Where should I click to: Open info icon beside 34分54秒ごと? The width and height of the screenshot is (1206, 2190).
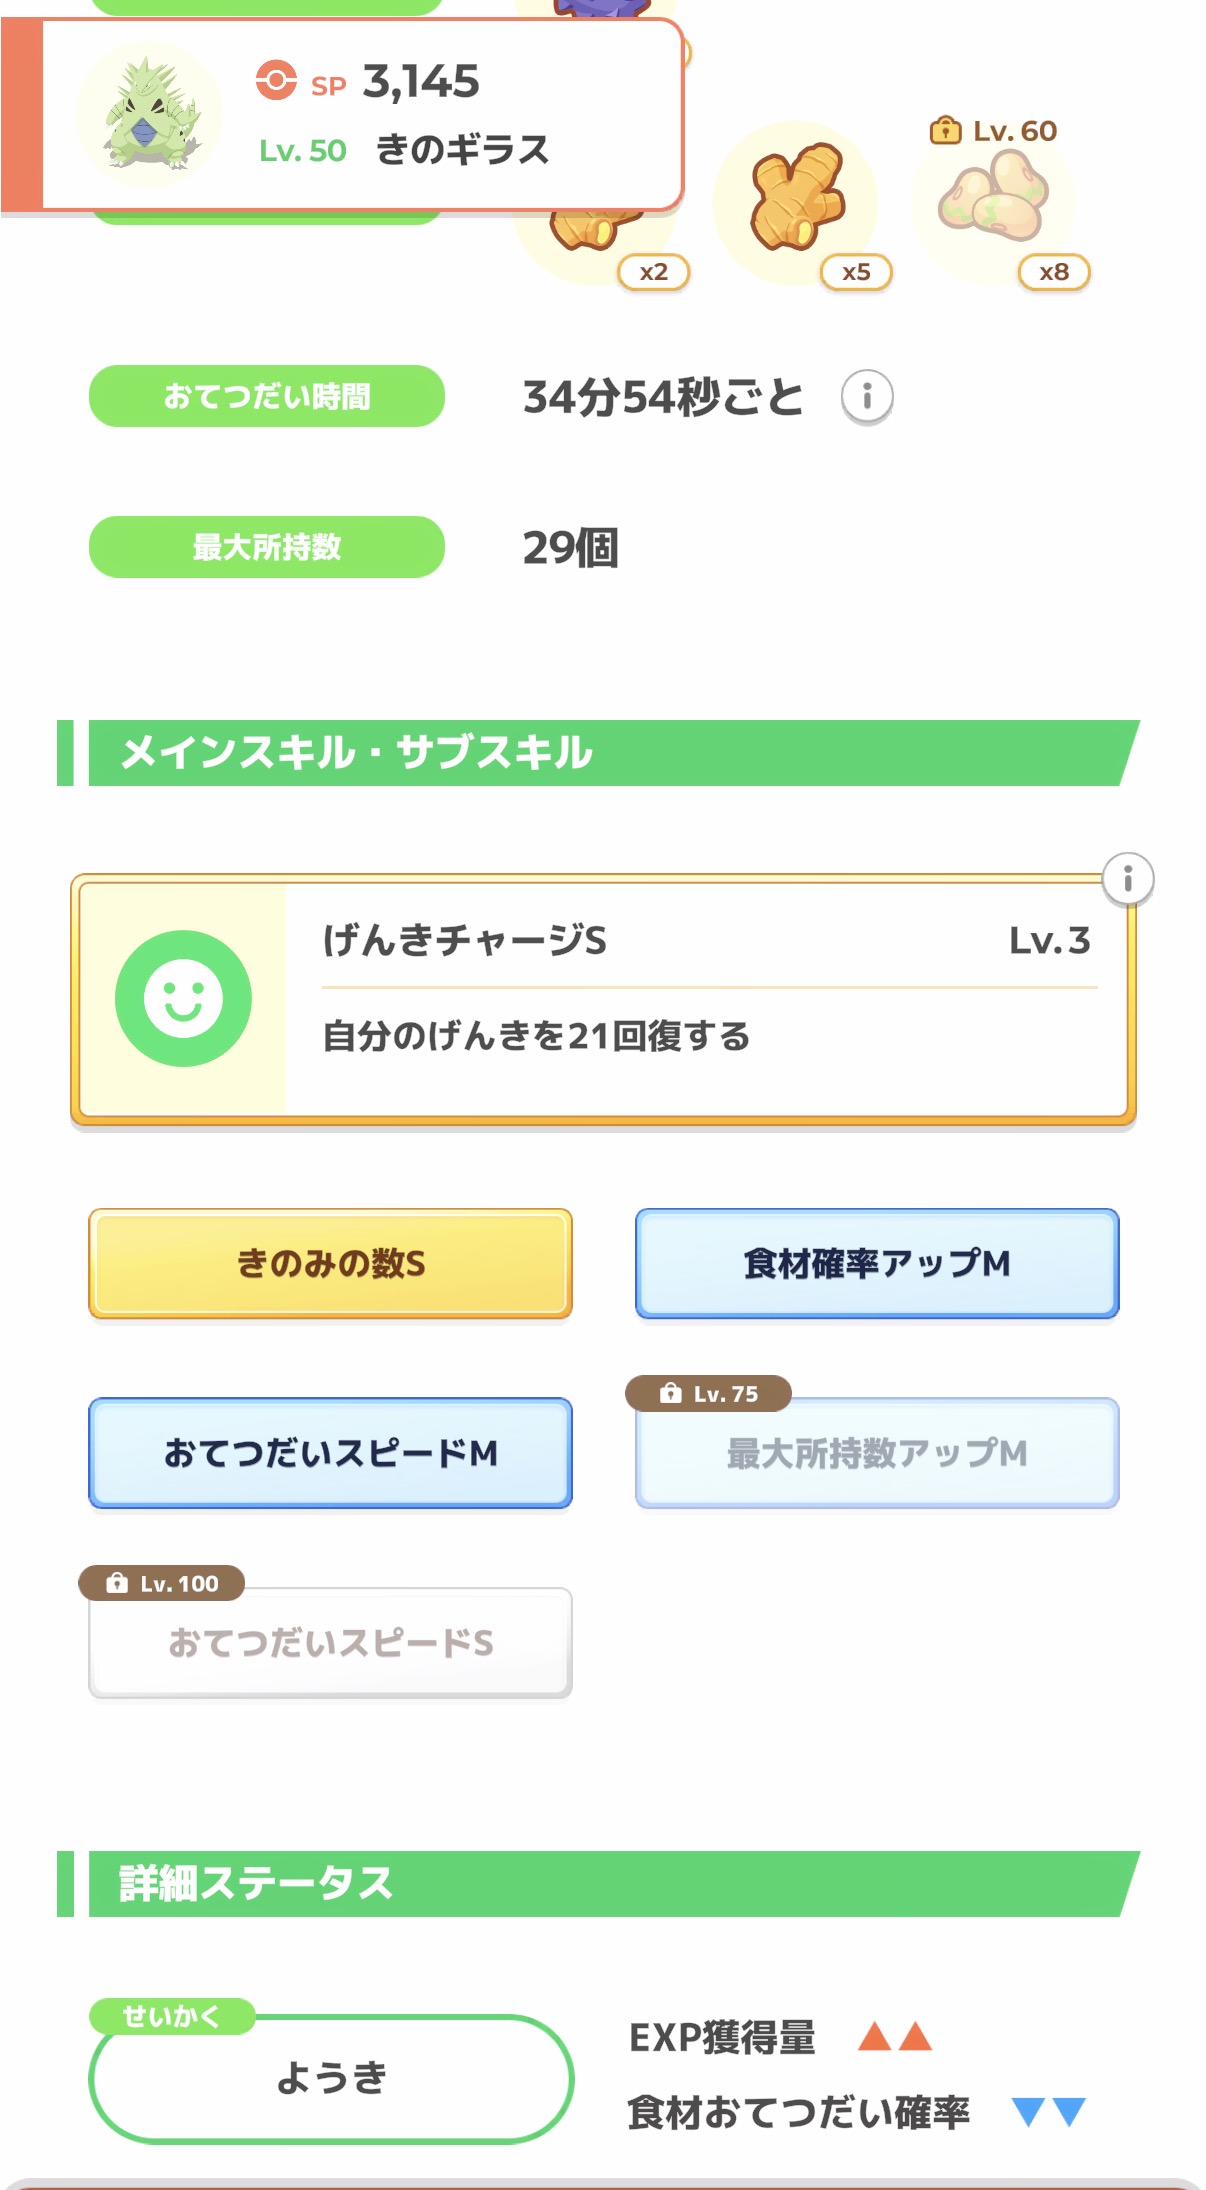coord(866,397)
